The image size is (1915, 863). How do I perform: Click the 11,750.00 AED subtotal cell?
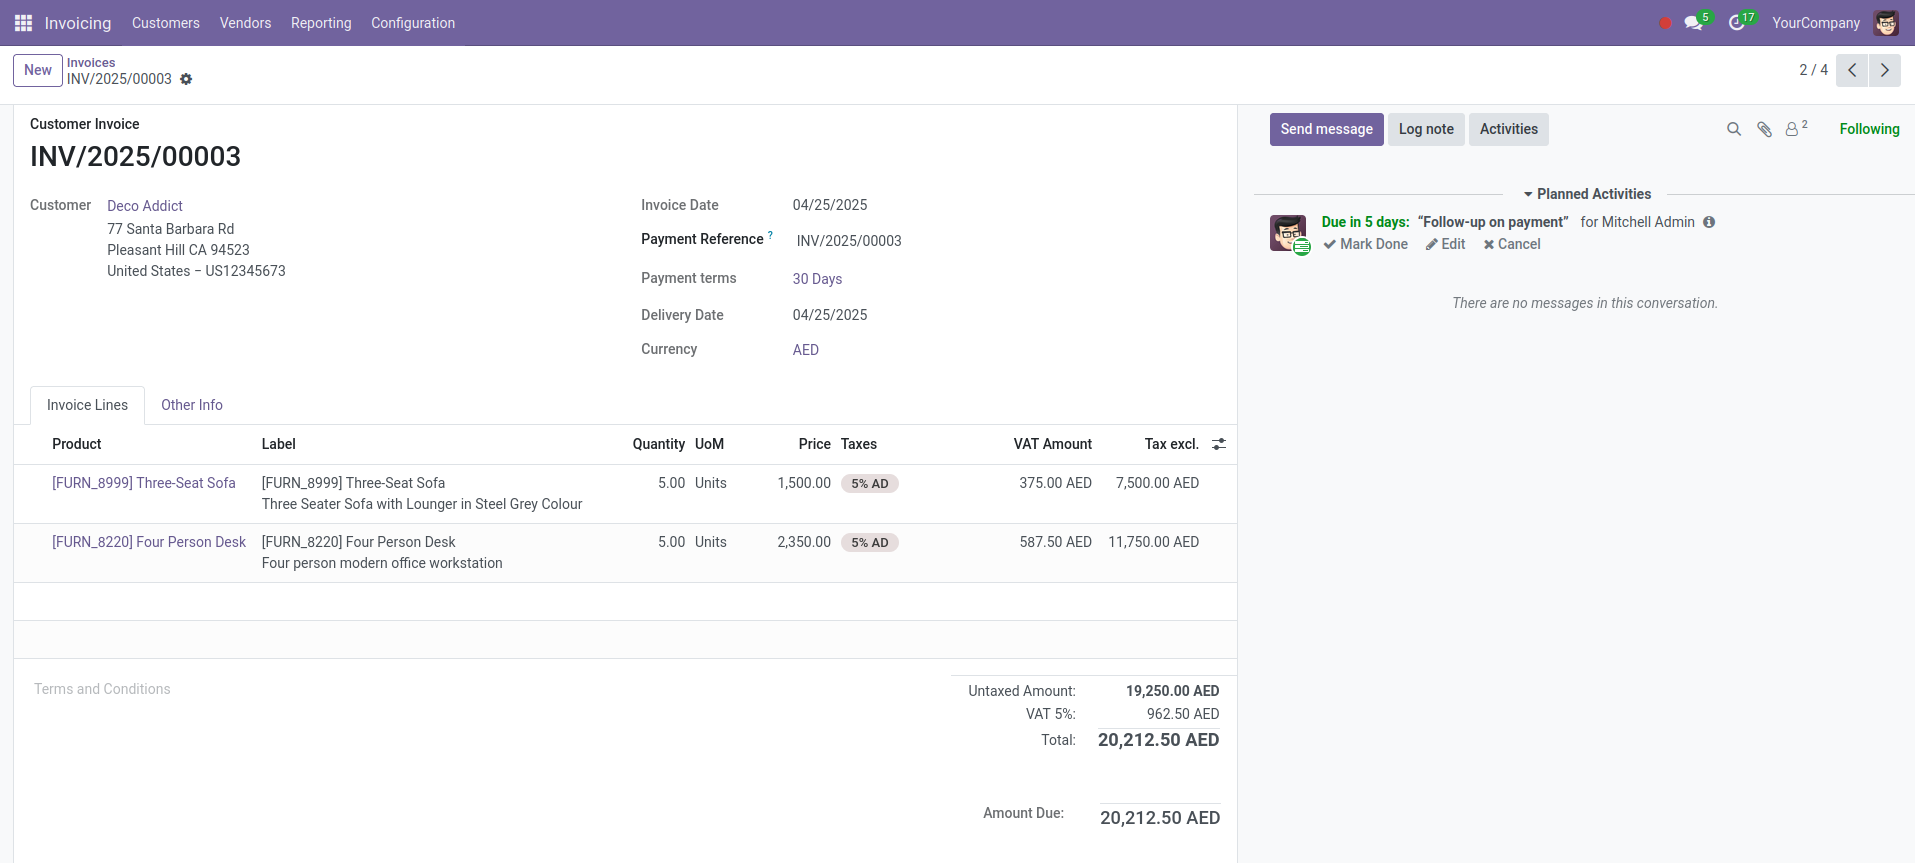pyautogui.click(x=1154, y=542)
